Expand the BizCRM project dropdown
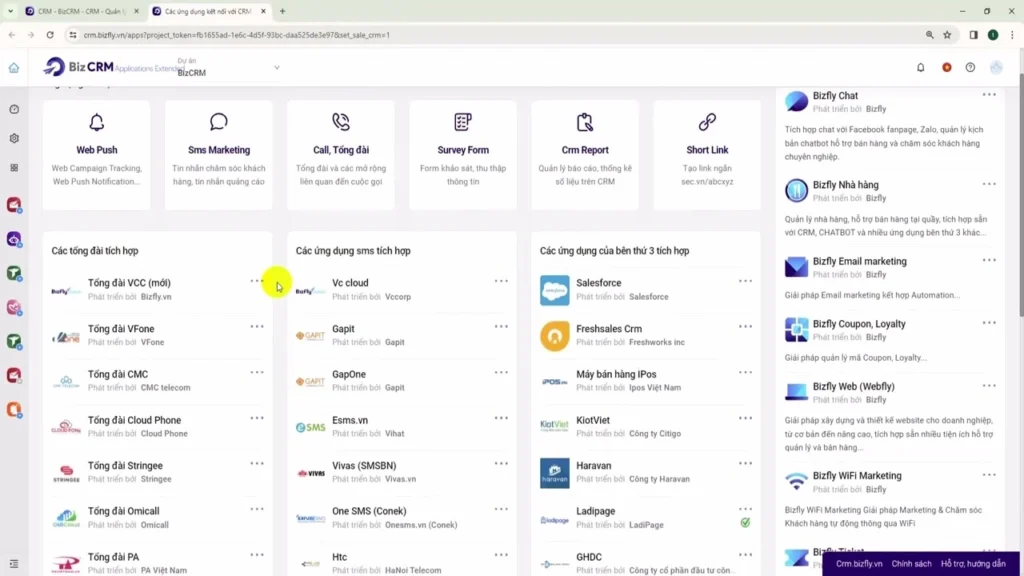1024x576 pixels. tap(277, 68)
